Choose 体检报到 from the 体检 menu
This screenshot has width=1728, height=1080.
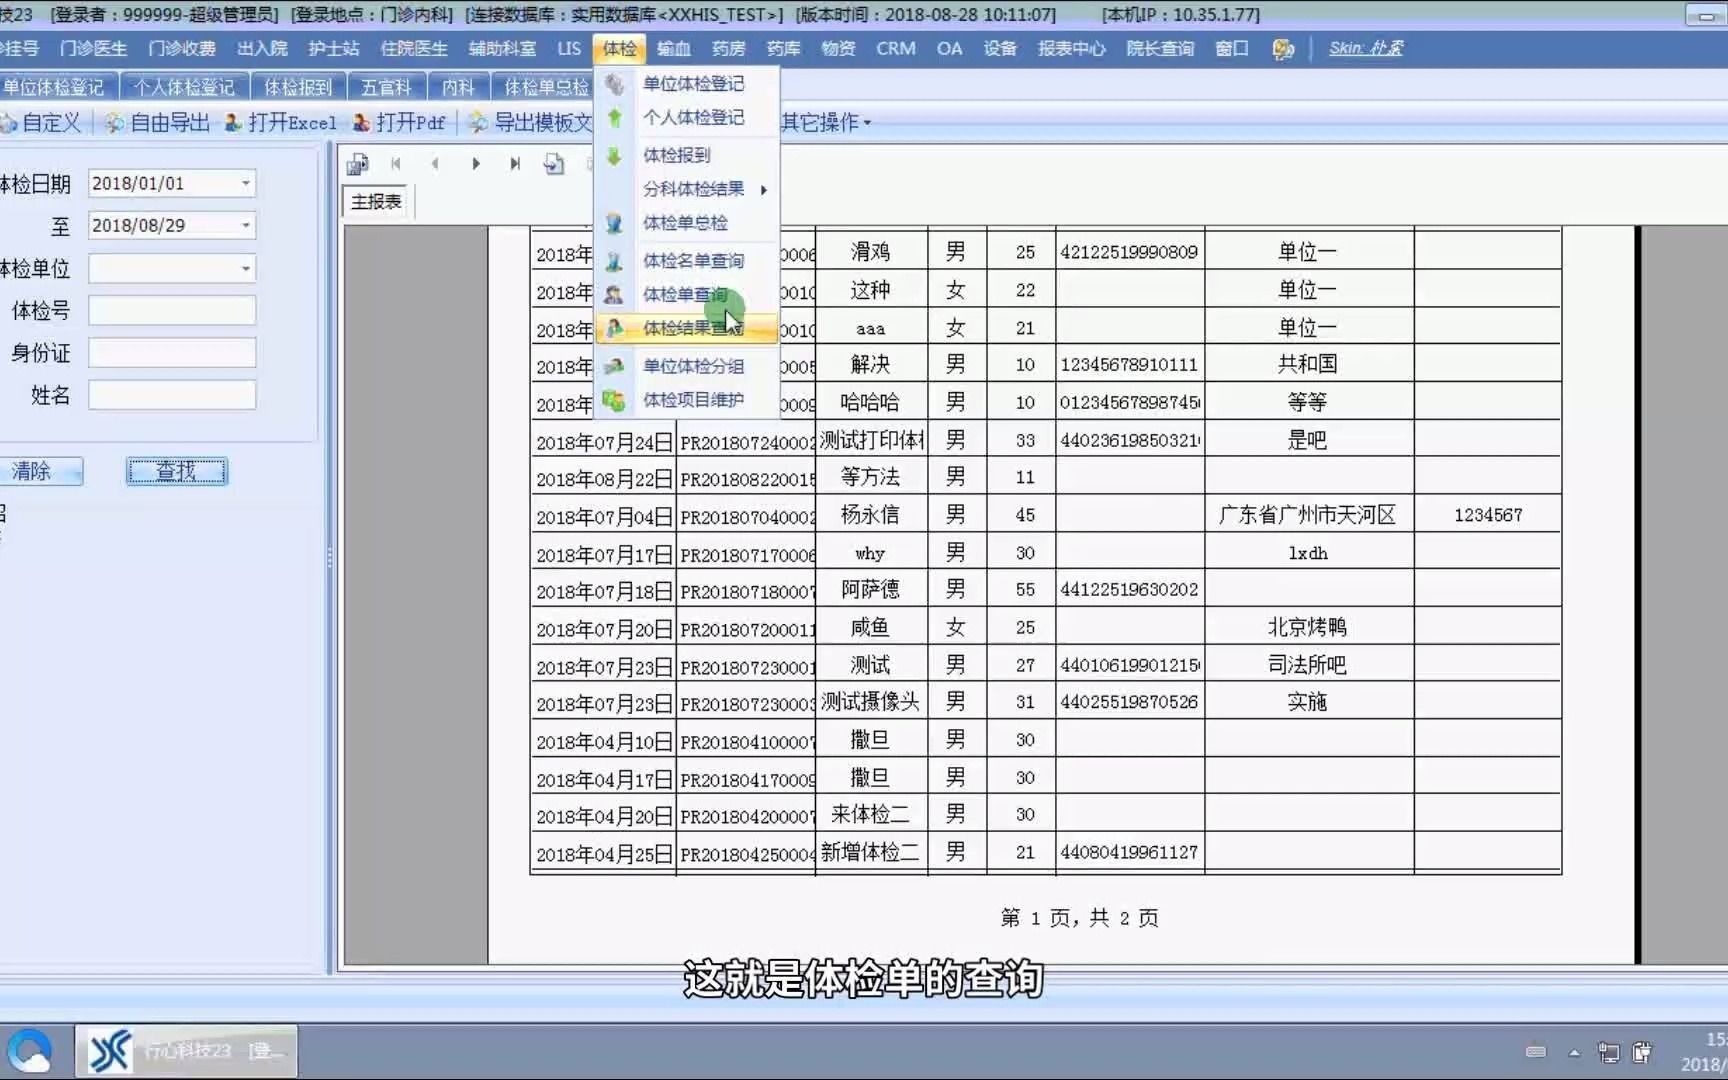pyautogui.click(x=676, y=155)
